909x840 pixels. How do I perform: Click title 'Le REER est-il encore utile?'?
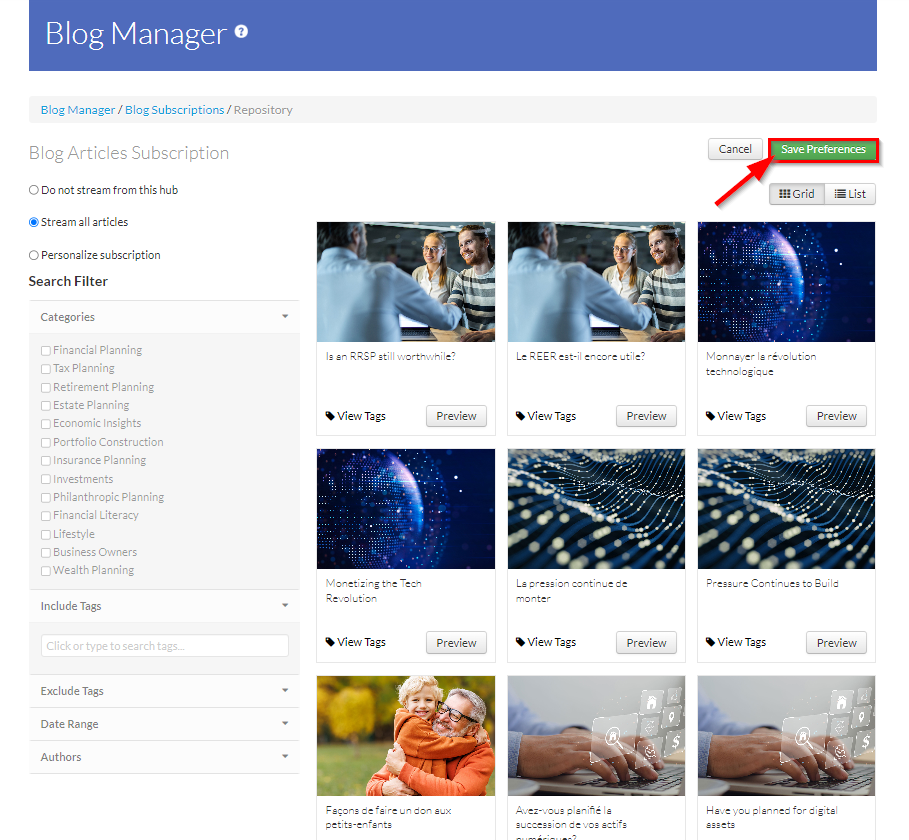tap(580, 357)
